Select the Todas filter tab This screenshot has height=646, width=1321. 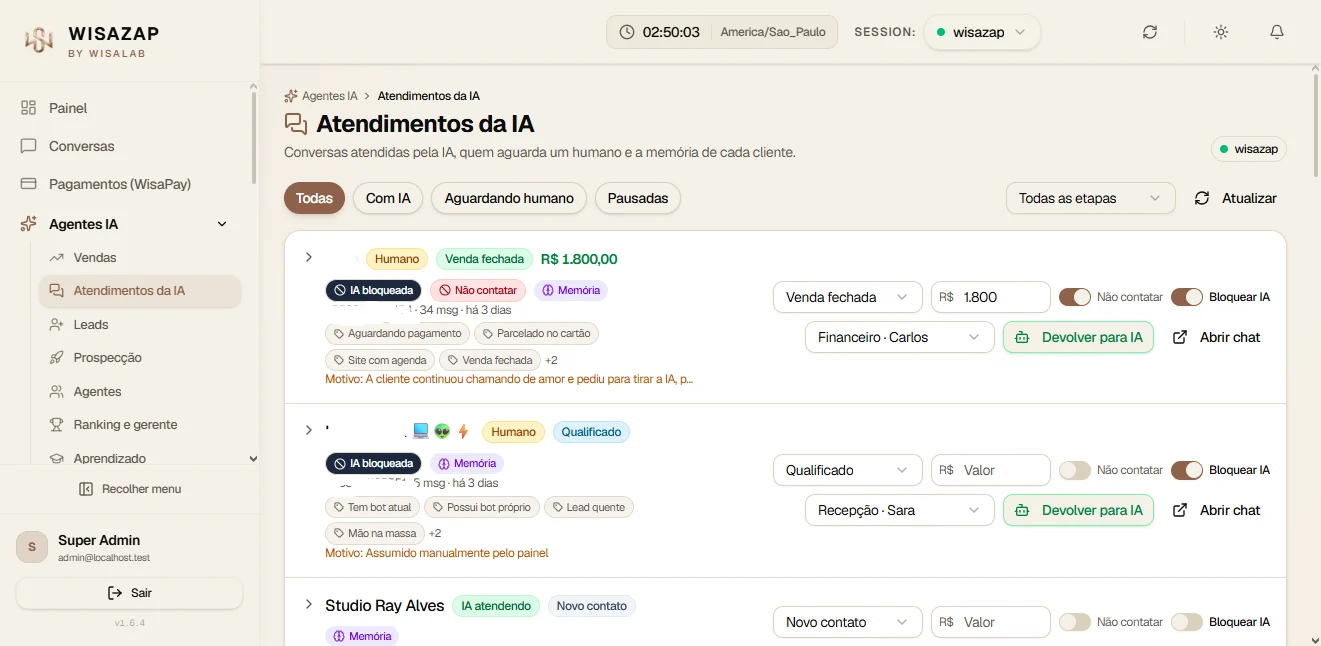click(314, 198)
